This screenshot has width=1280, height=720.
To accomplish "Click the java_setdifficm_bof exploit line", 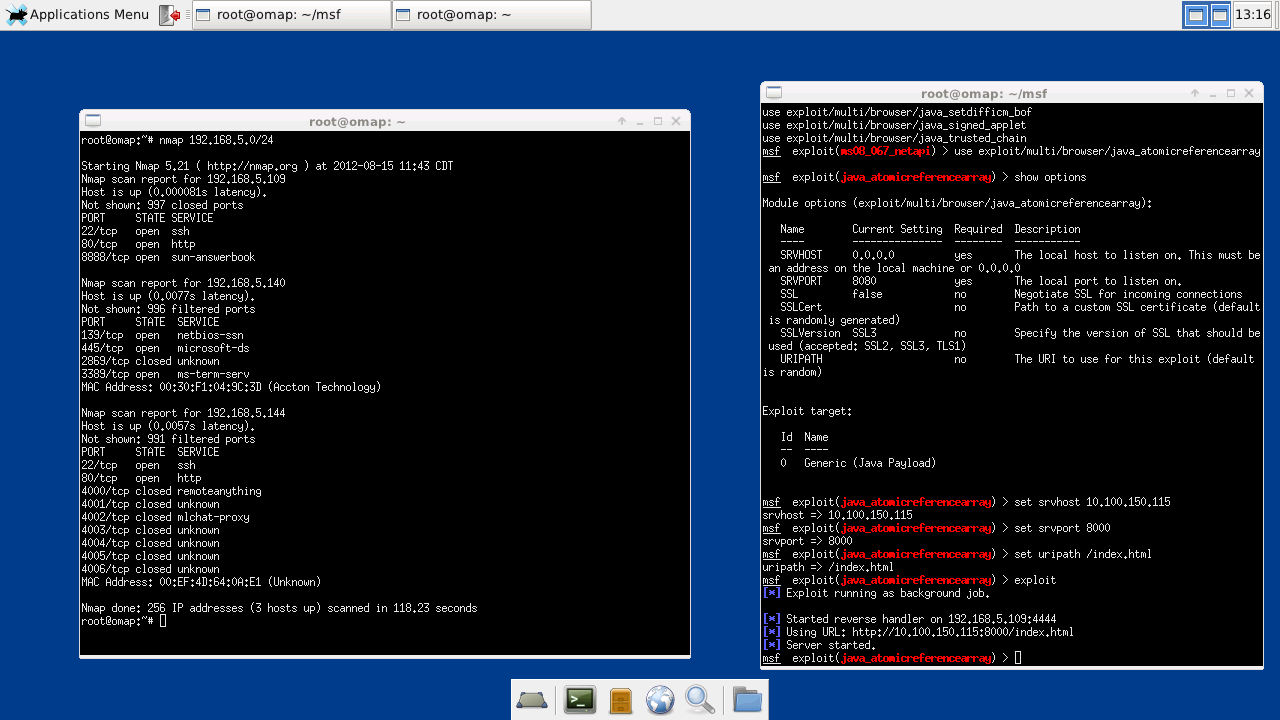I will (x=897, y=112).
